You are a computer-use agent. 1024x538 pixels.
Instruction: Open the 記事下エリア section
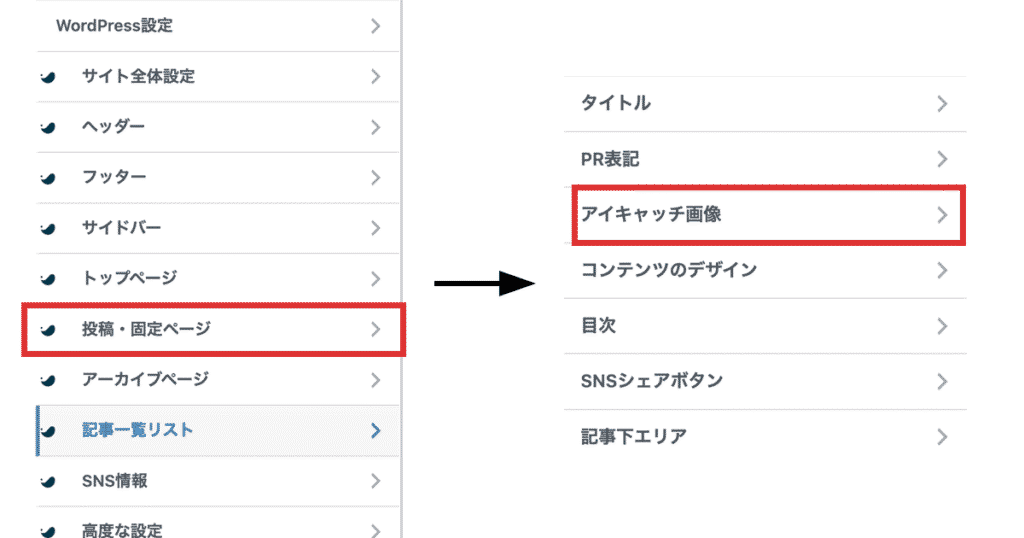coord(633,436)
